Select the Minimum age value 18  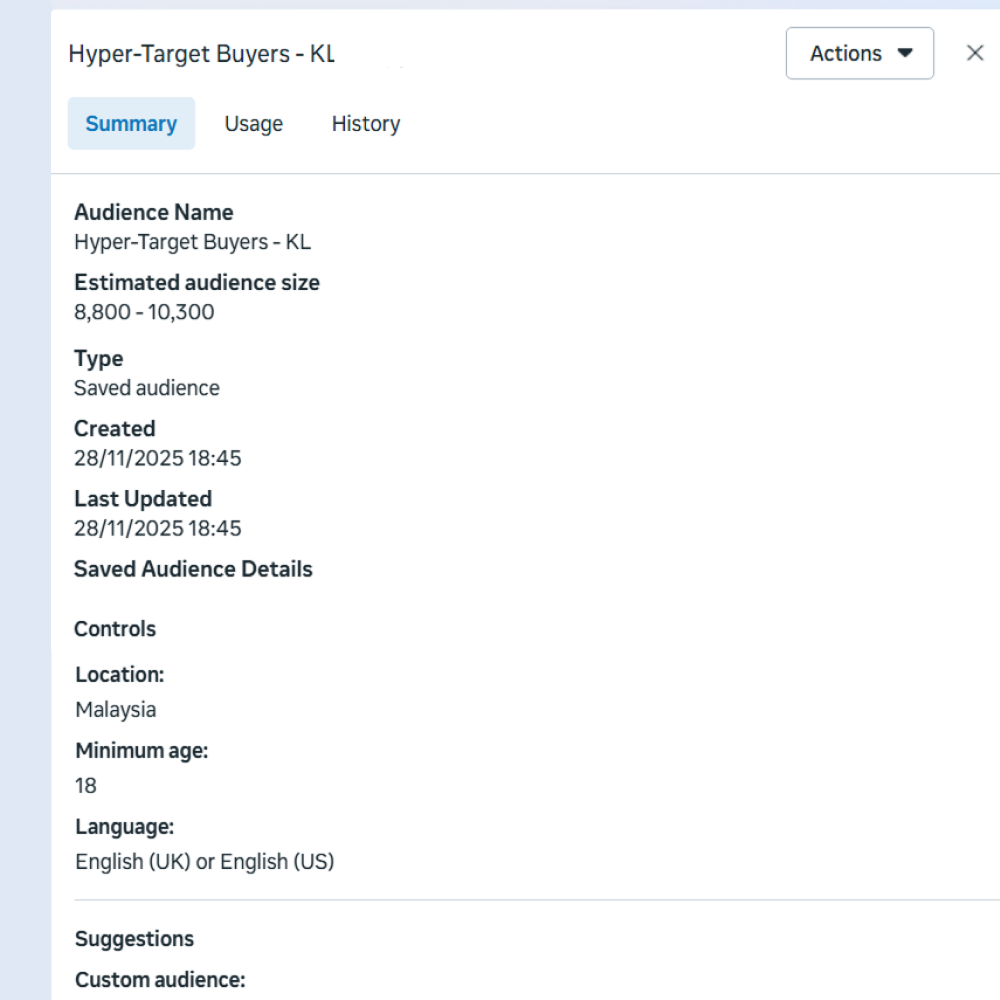pos(84,785)
